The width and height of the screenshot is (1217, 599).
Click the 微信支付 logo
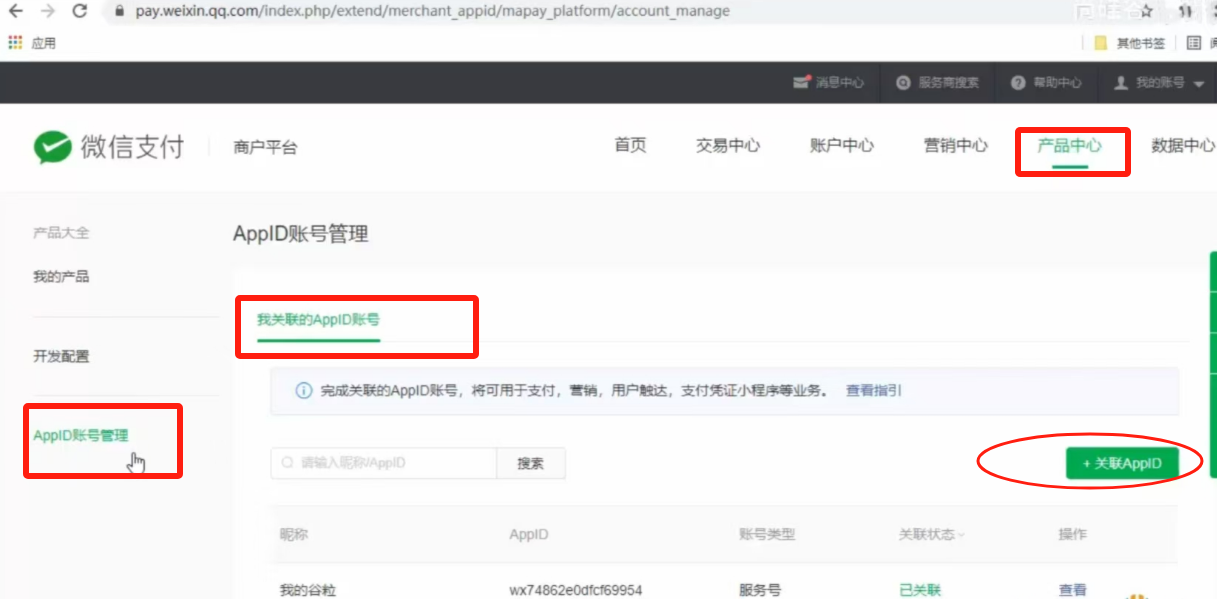click(x=109, y=147)
